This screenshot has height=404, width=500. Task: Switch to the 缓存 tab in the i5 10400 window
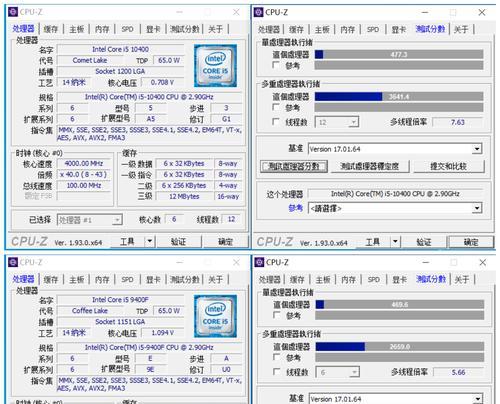pos(51,29)
